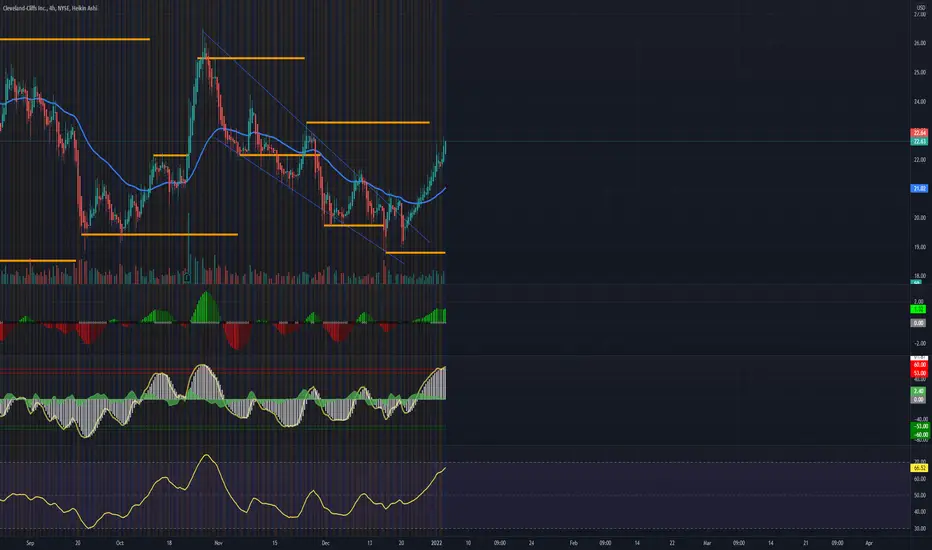
Task: Click the Apr label on time axis
Action: coord(869,543)
